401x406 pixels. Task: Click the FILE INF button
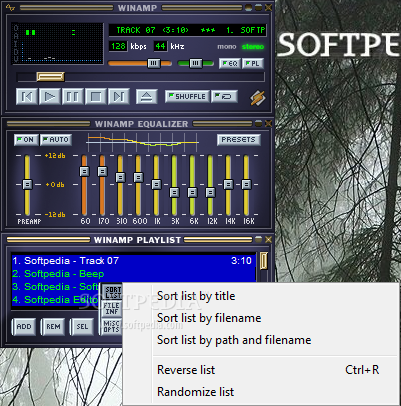click(112, 309)
